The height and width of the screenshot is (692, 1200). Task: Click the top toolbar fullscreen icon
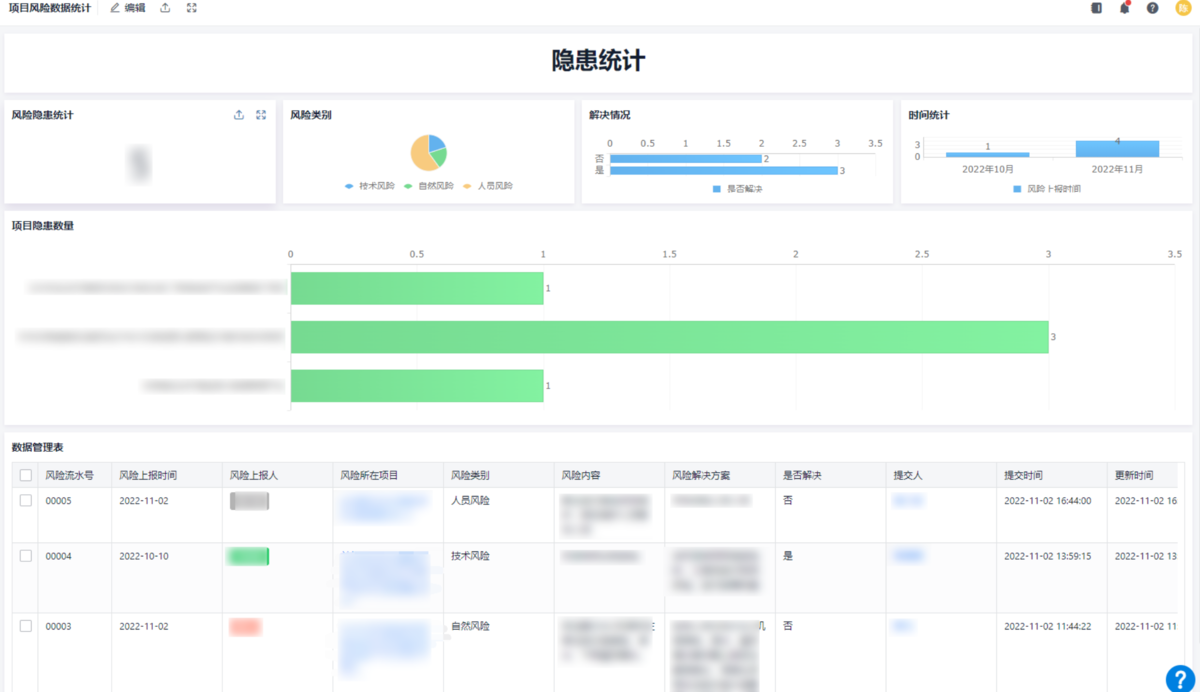(x=191, y=8)
